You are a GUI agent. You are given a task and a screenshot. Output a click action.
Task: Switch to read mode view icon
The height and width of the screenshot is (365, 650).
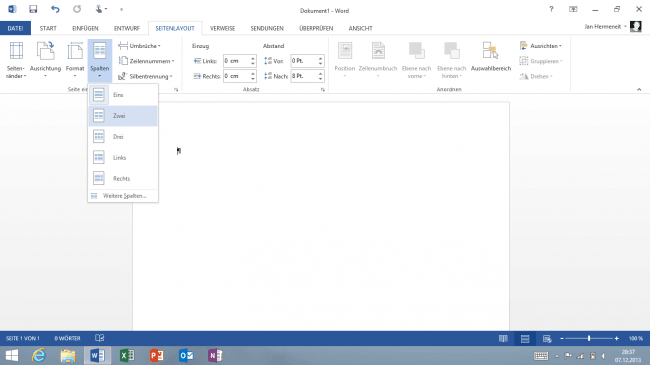pos(503,338)
